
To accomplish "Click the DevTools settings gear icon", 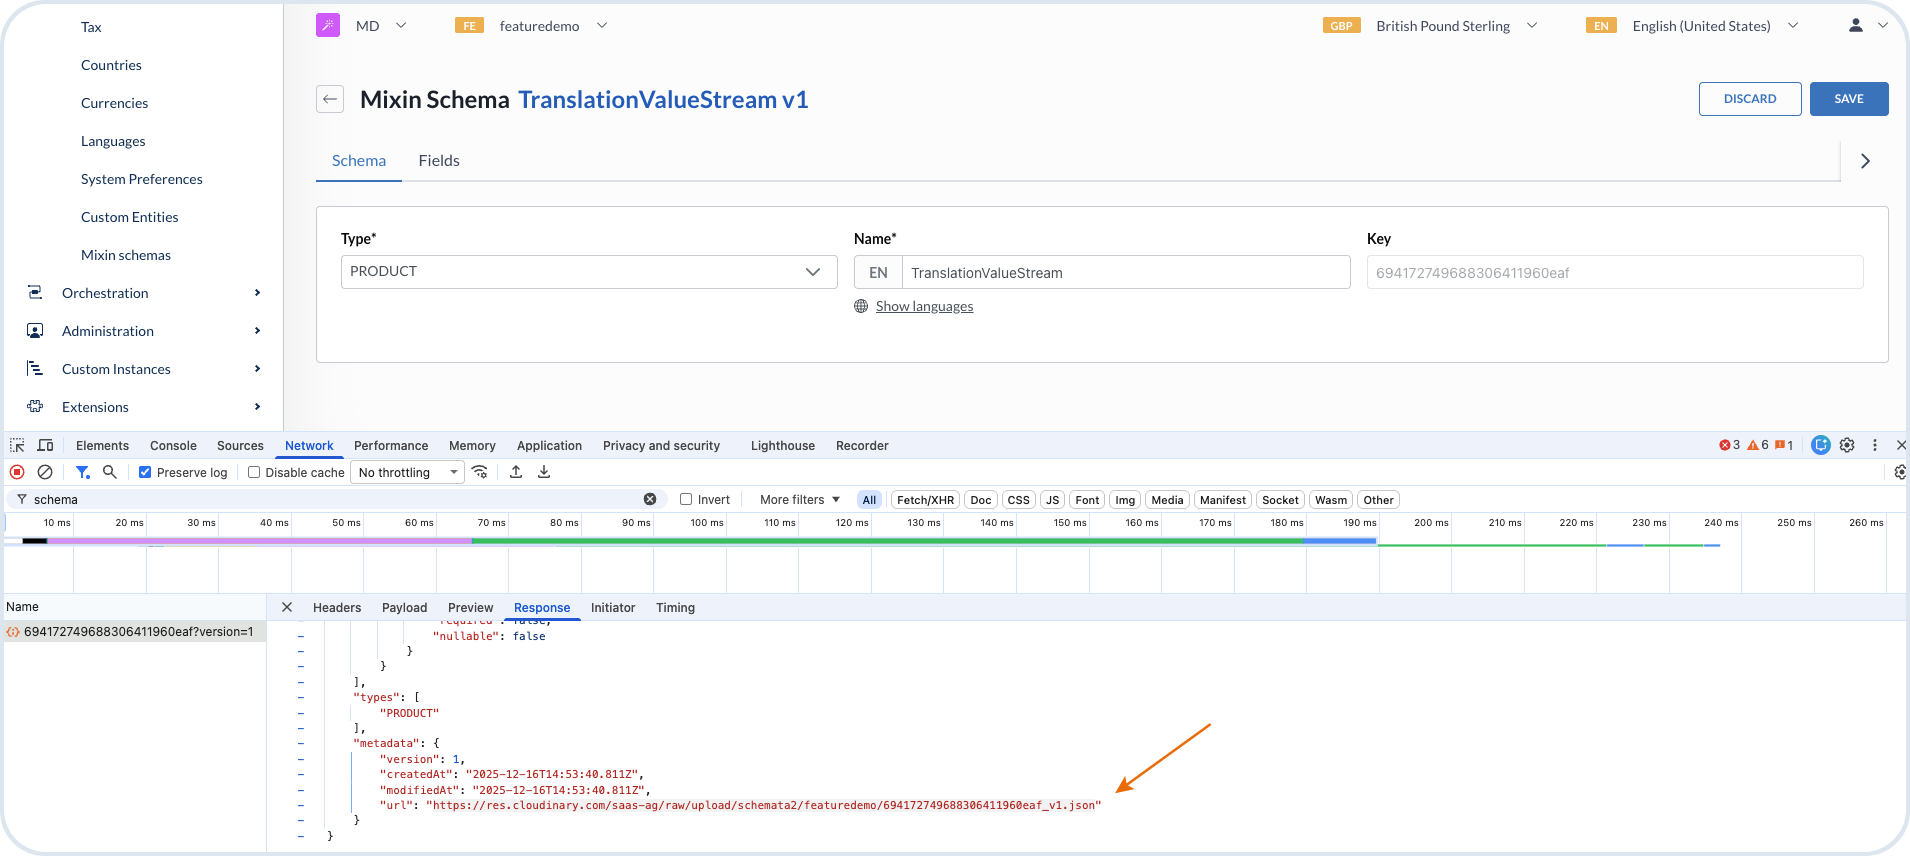I will click(x=1847, y=445).
